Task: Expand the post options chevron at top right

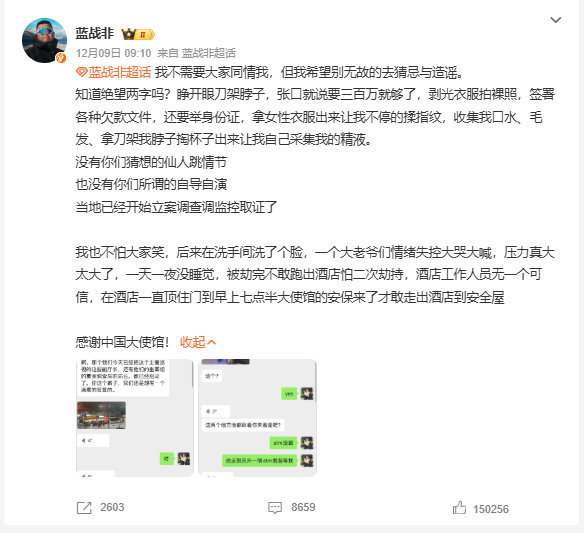Action: (556, 20)
